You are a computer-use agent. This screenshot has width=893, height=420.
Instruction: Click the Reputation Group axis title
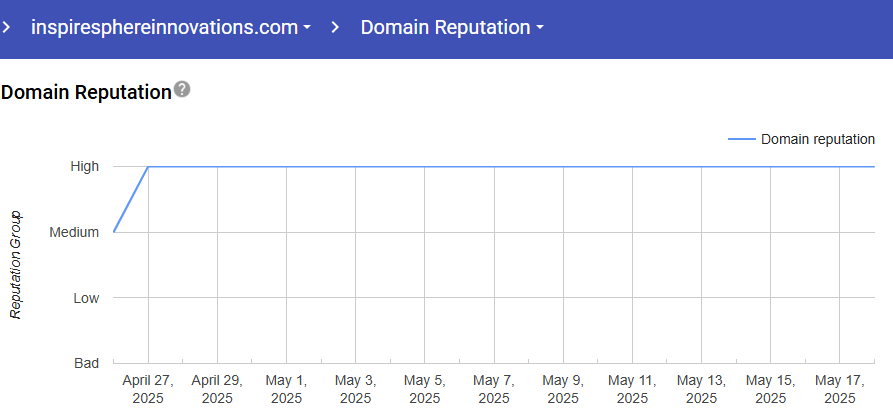[x=16, y=265]
